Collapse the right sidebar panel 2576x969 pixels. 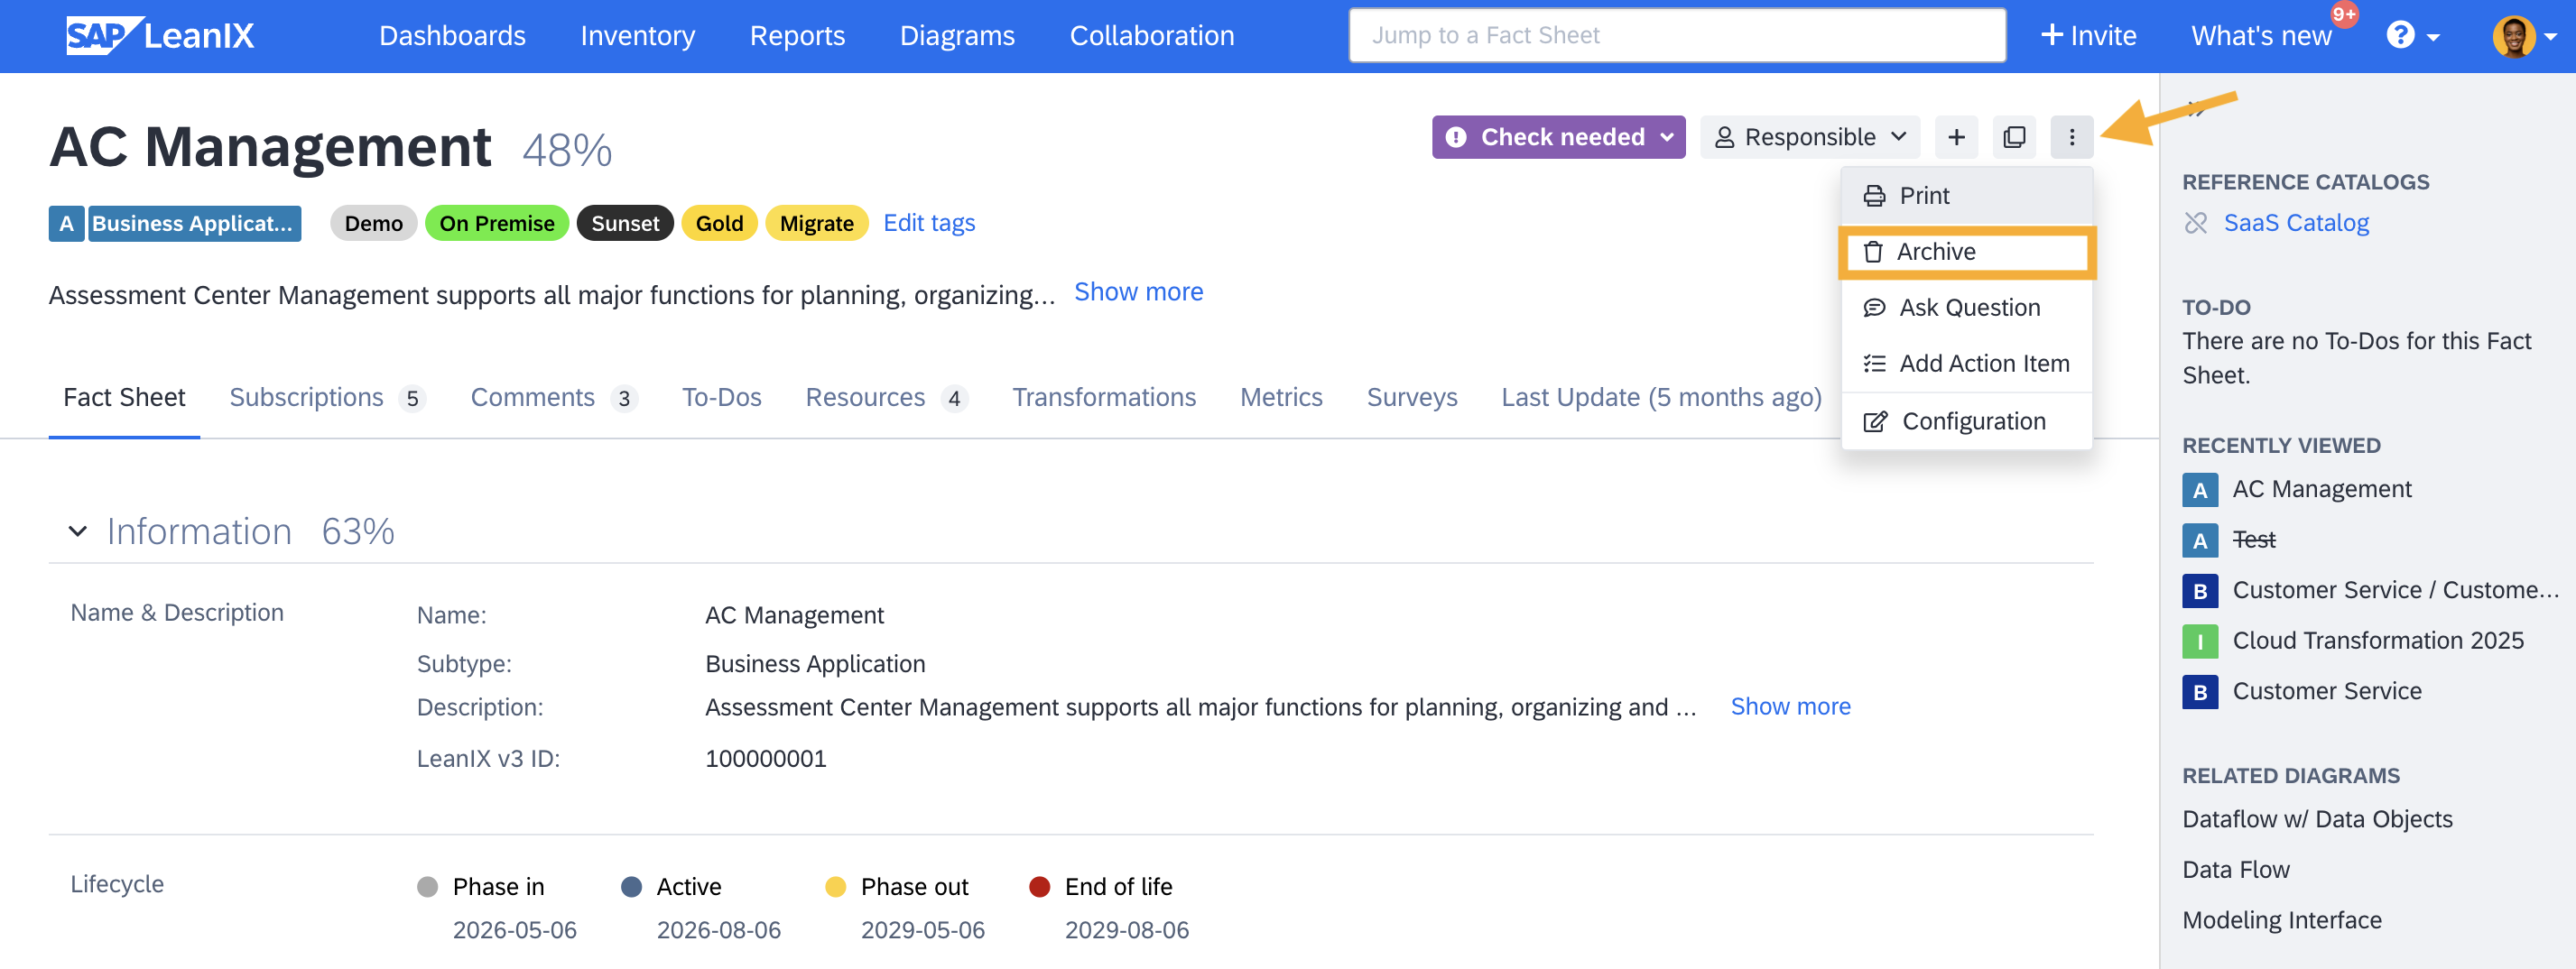coord(2195,108)
